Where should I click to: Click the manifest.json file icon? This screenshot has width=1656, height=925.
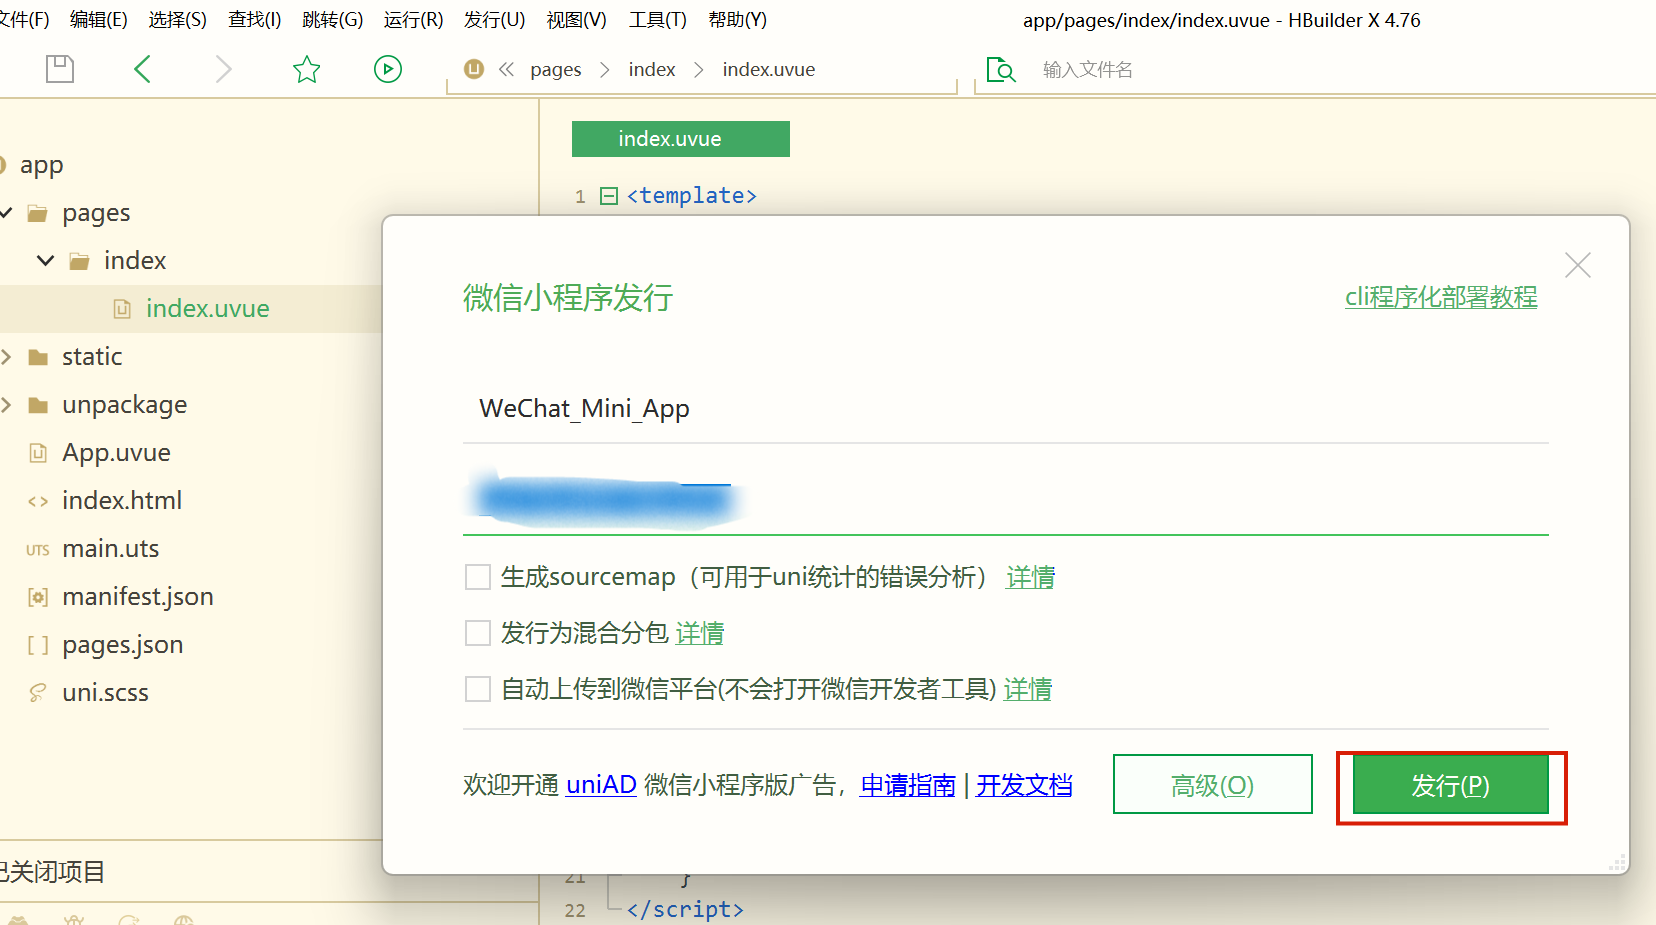coord(38,597)
